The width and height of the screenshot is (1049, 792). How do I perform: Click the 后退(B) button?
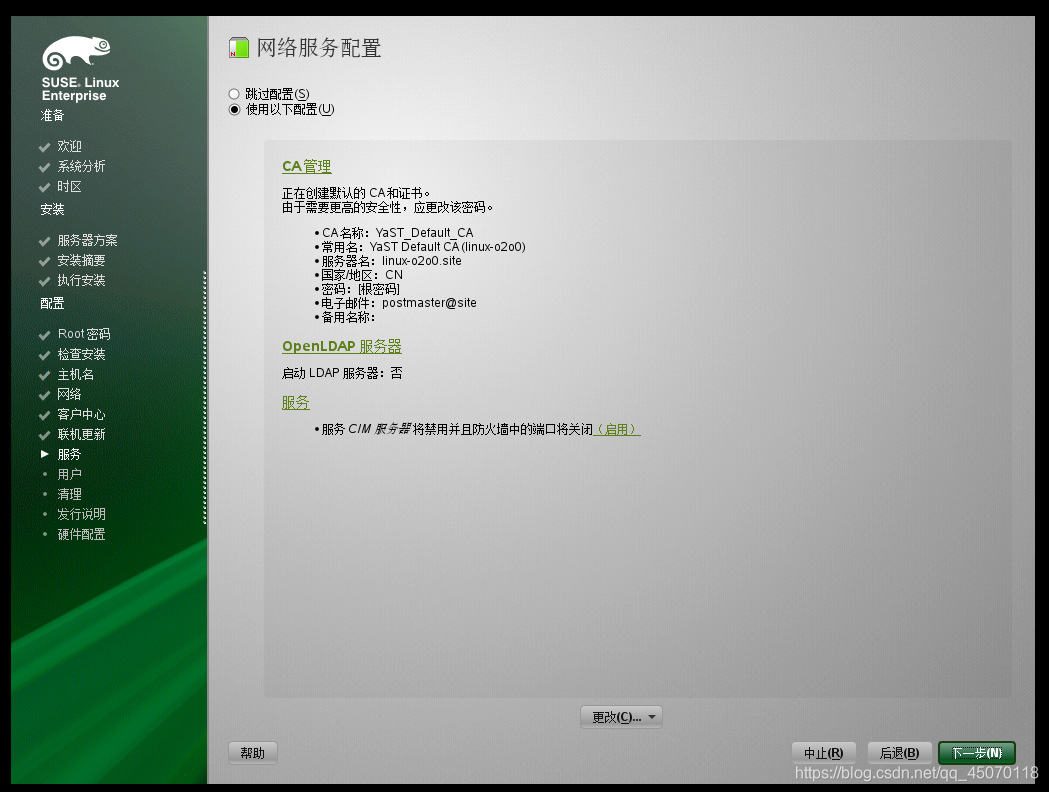coord(899,753)
